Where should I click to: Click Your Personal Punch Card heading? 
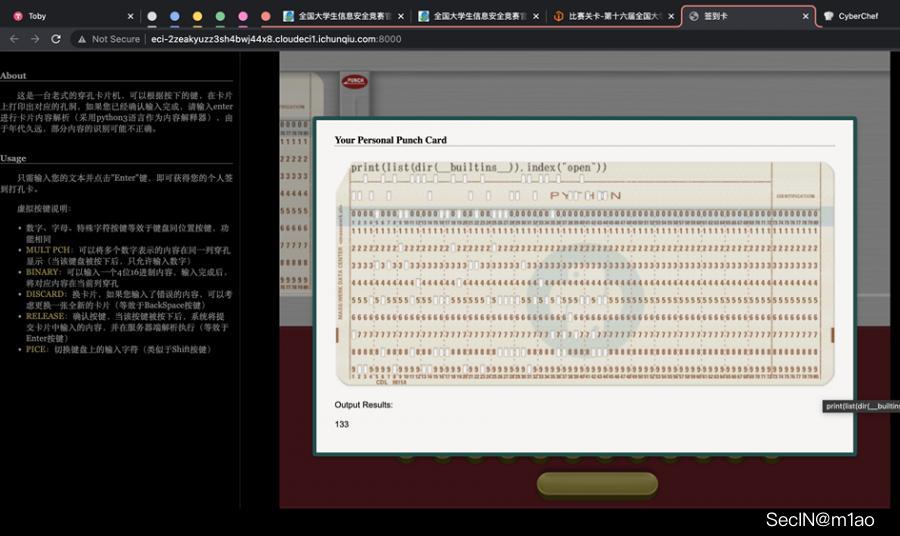(390, 140)
